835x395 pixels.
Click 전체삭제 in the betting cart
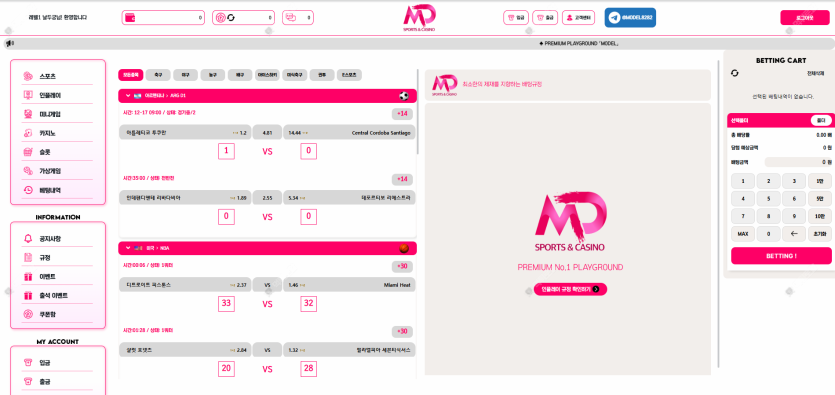(x=815, y=73)
